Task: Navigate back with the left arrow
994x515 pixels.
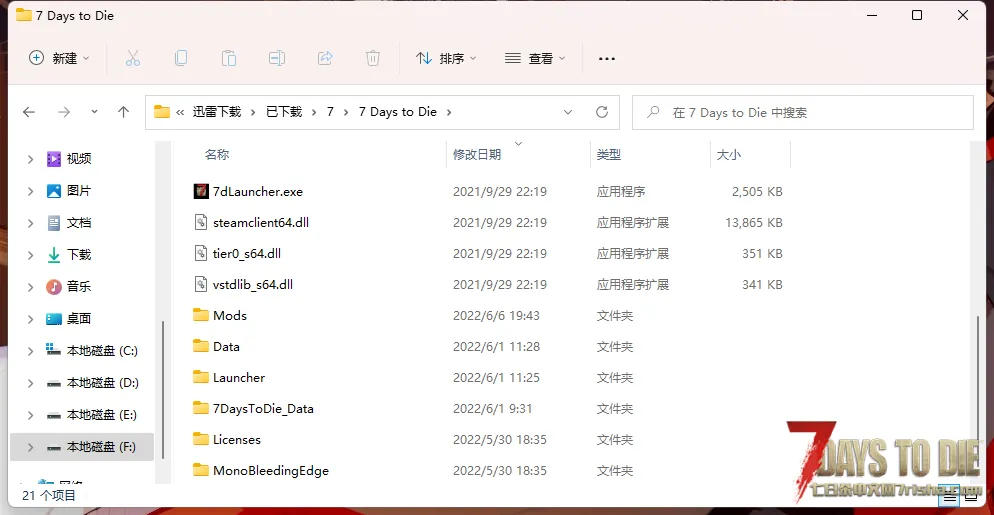Action: click(x=29, y=112)
